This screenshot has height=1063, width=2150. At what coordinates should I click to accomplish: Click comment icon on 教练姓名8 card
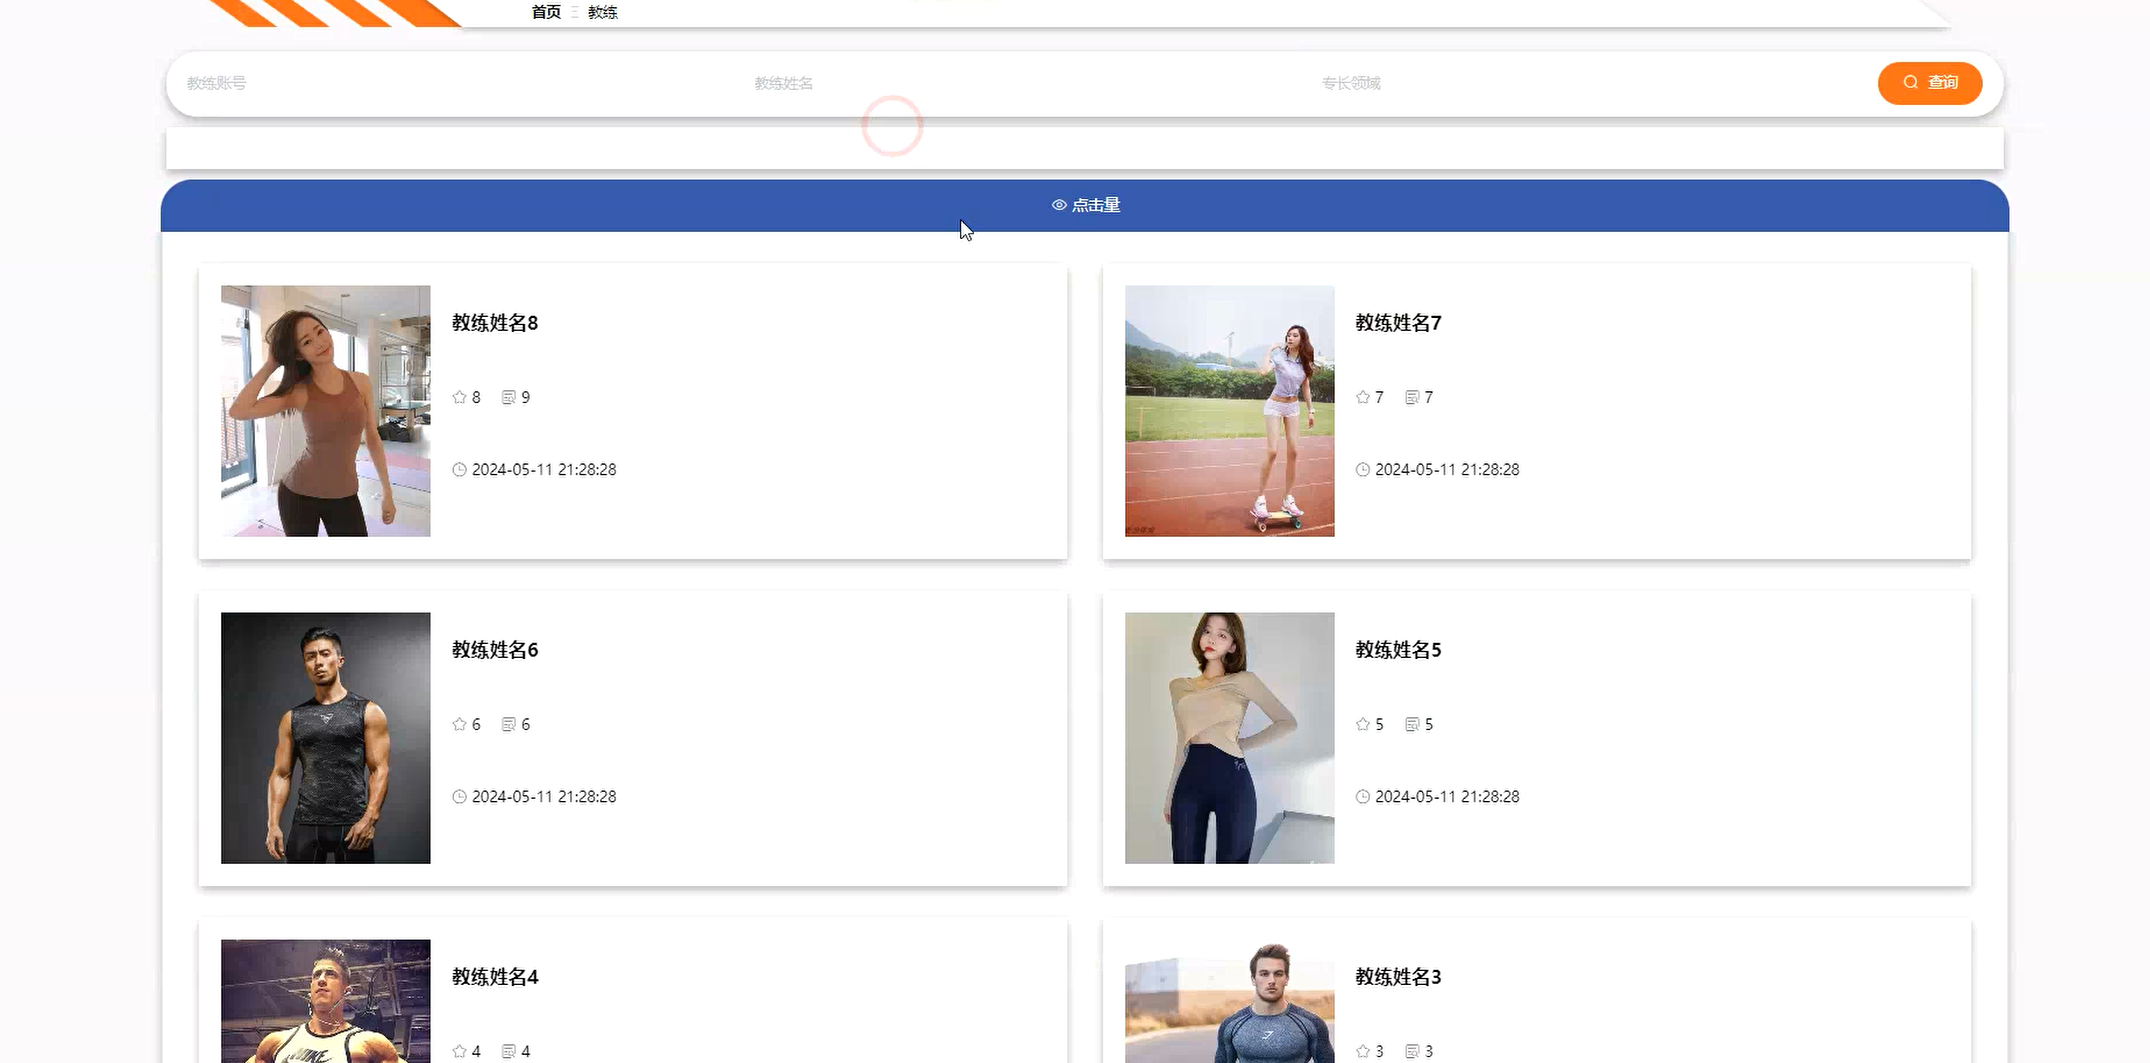tap(509, 397)
